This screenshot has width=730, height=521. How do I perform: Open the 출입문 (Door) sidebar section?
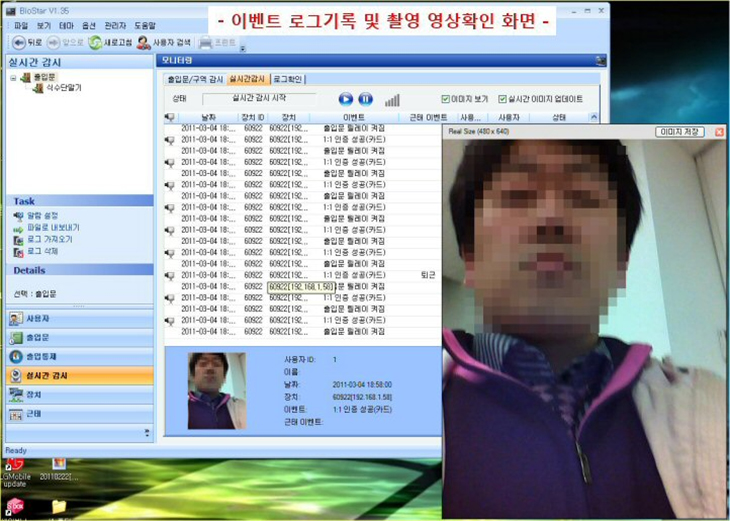[78, 337]
